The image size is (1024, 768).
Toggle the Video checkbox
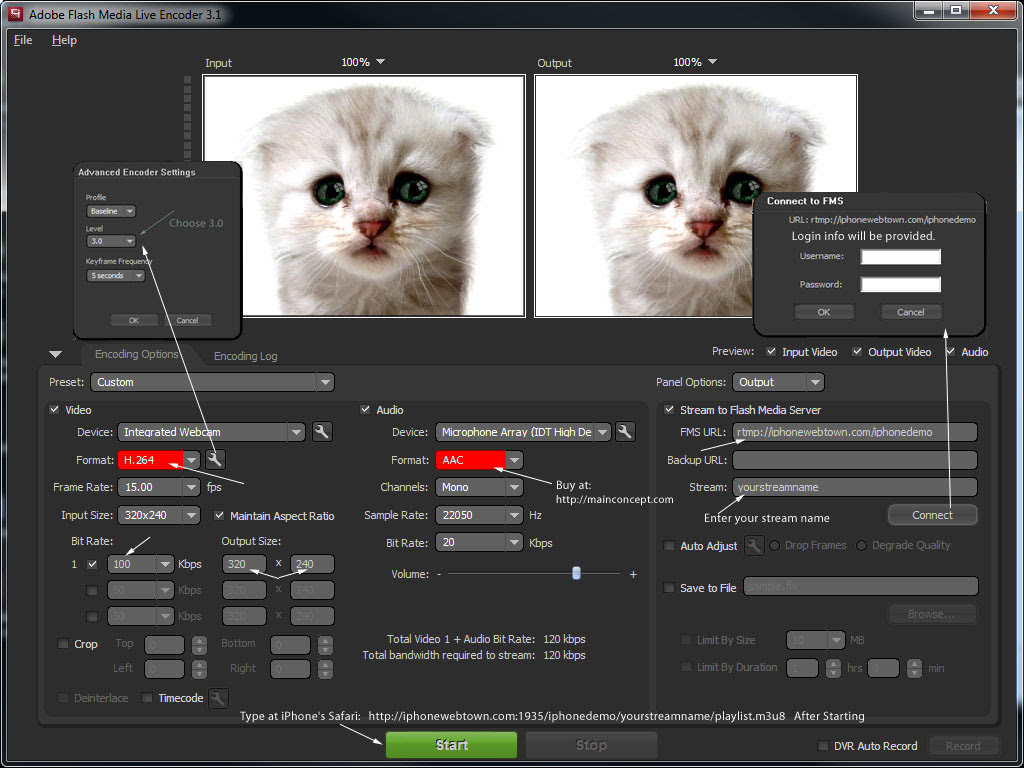(x=54, y=409)
